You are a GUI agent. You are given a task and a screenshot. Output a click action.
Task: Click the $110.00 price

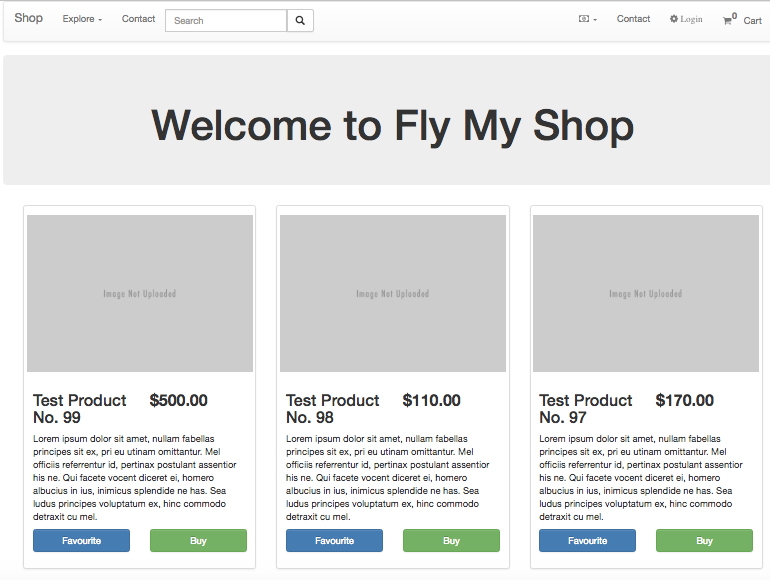tap(432, 400)
